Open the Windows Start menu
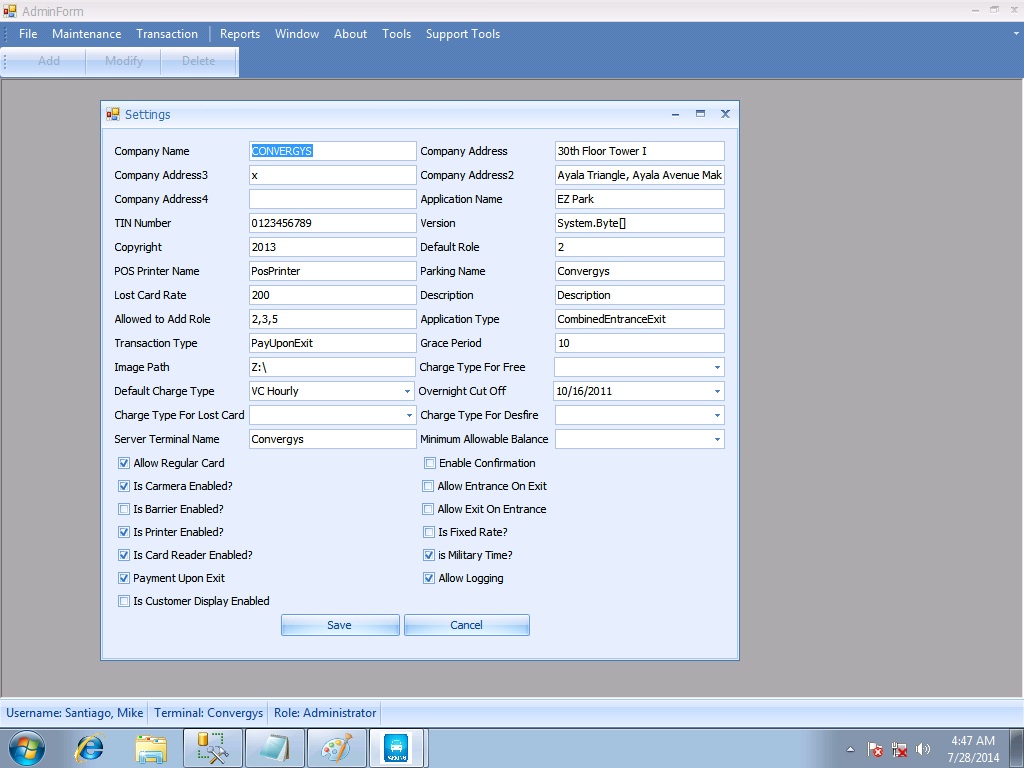1024x768 pixels. pos(26,747)
